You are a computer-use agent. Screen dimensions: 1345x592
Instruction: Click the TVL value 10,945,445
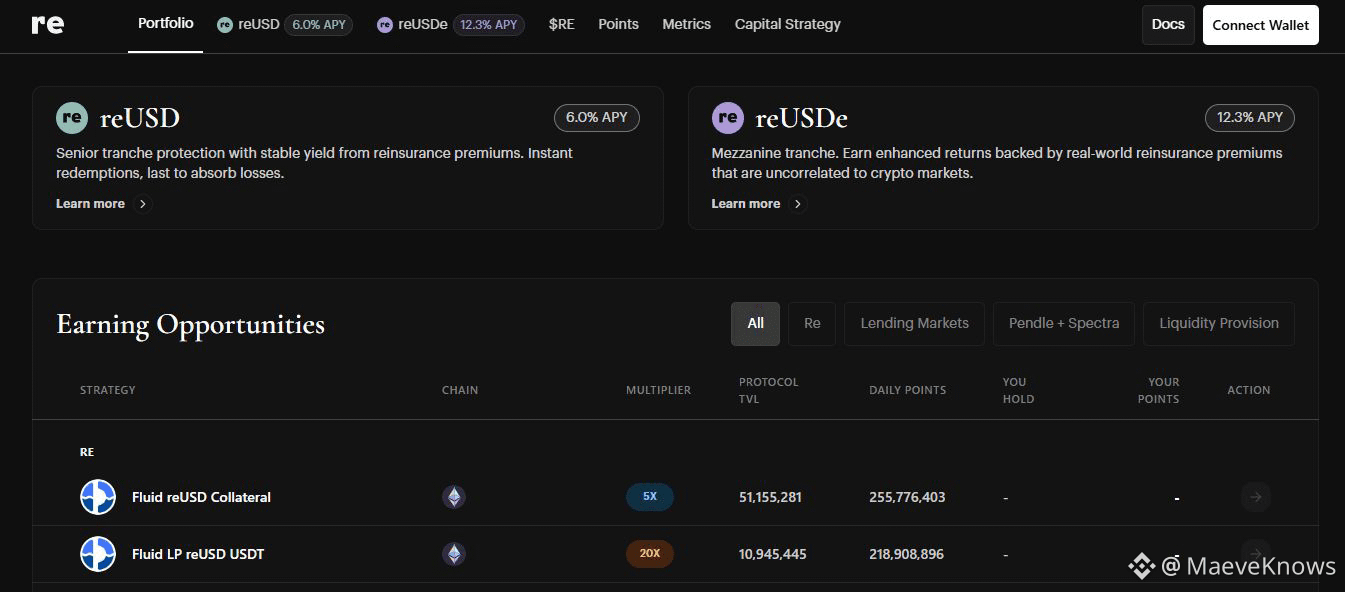773,554
